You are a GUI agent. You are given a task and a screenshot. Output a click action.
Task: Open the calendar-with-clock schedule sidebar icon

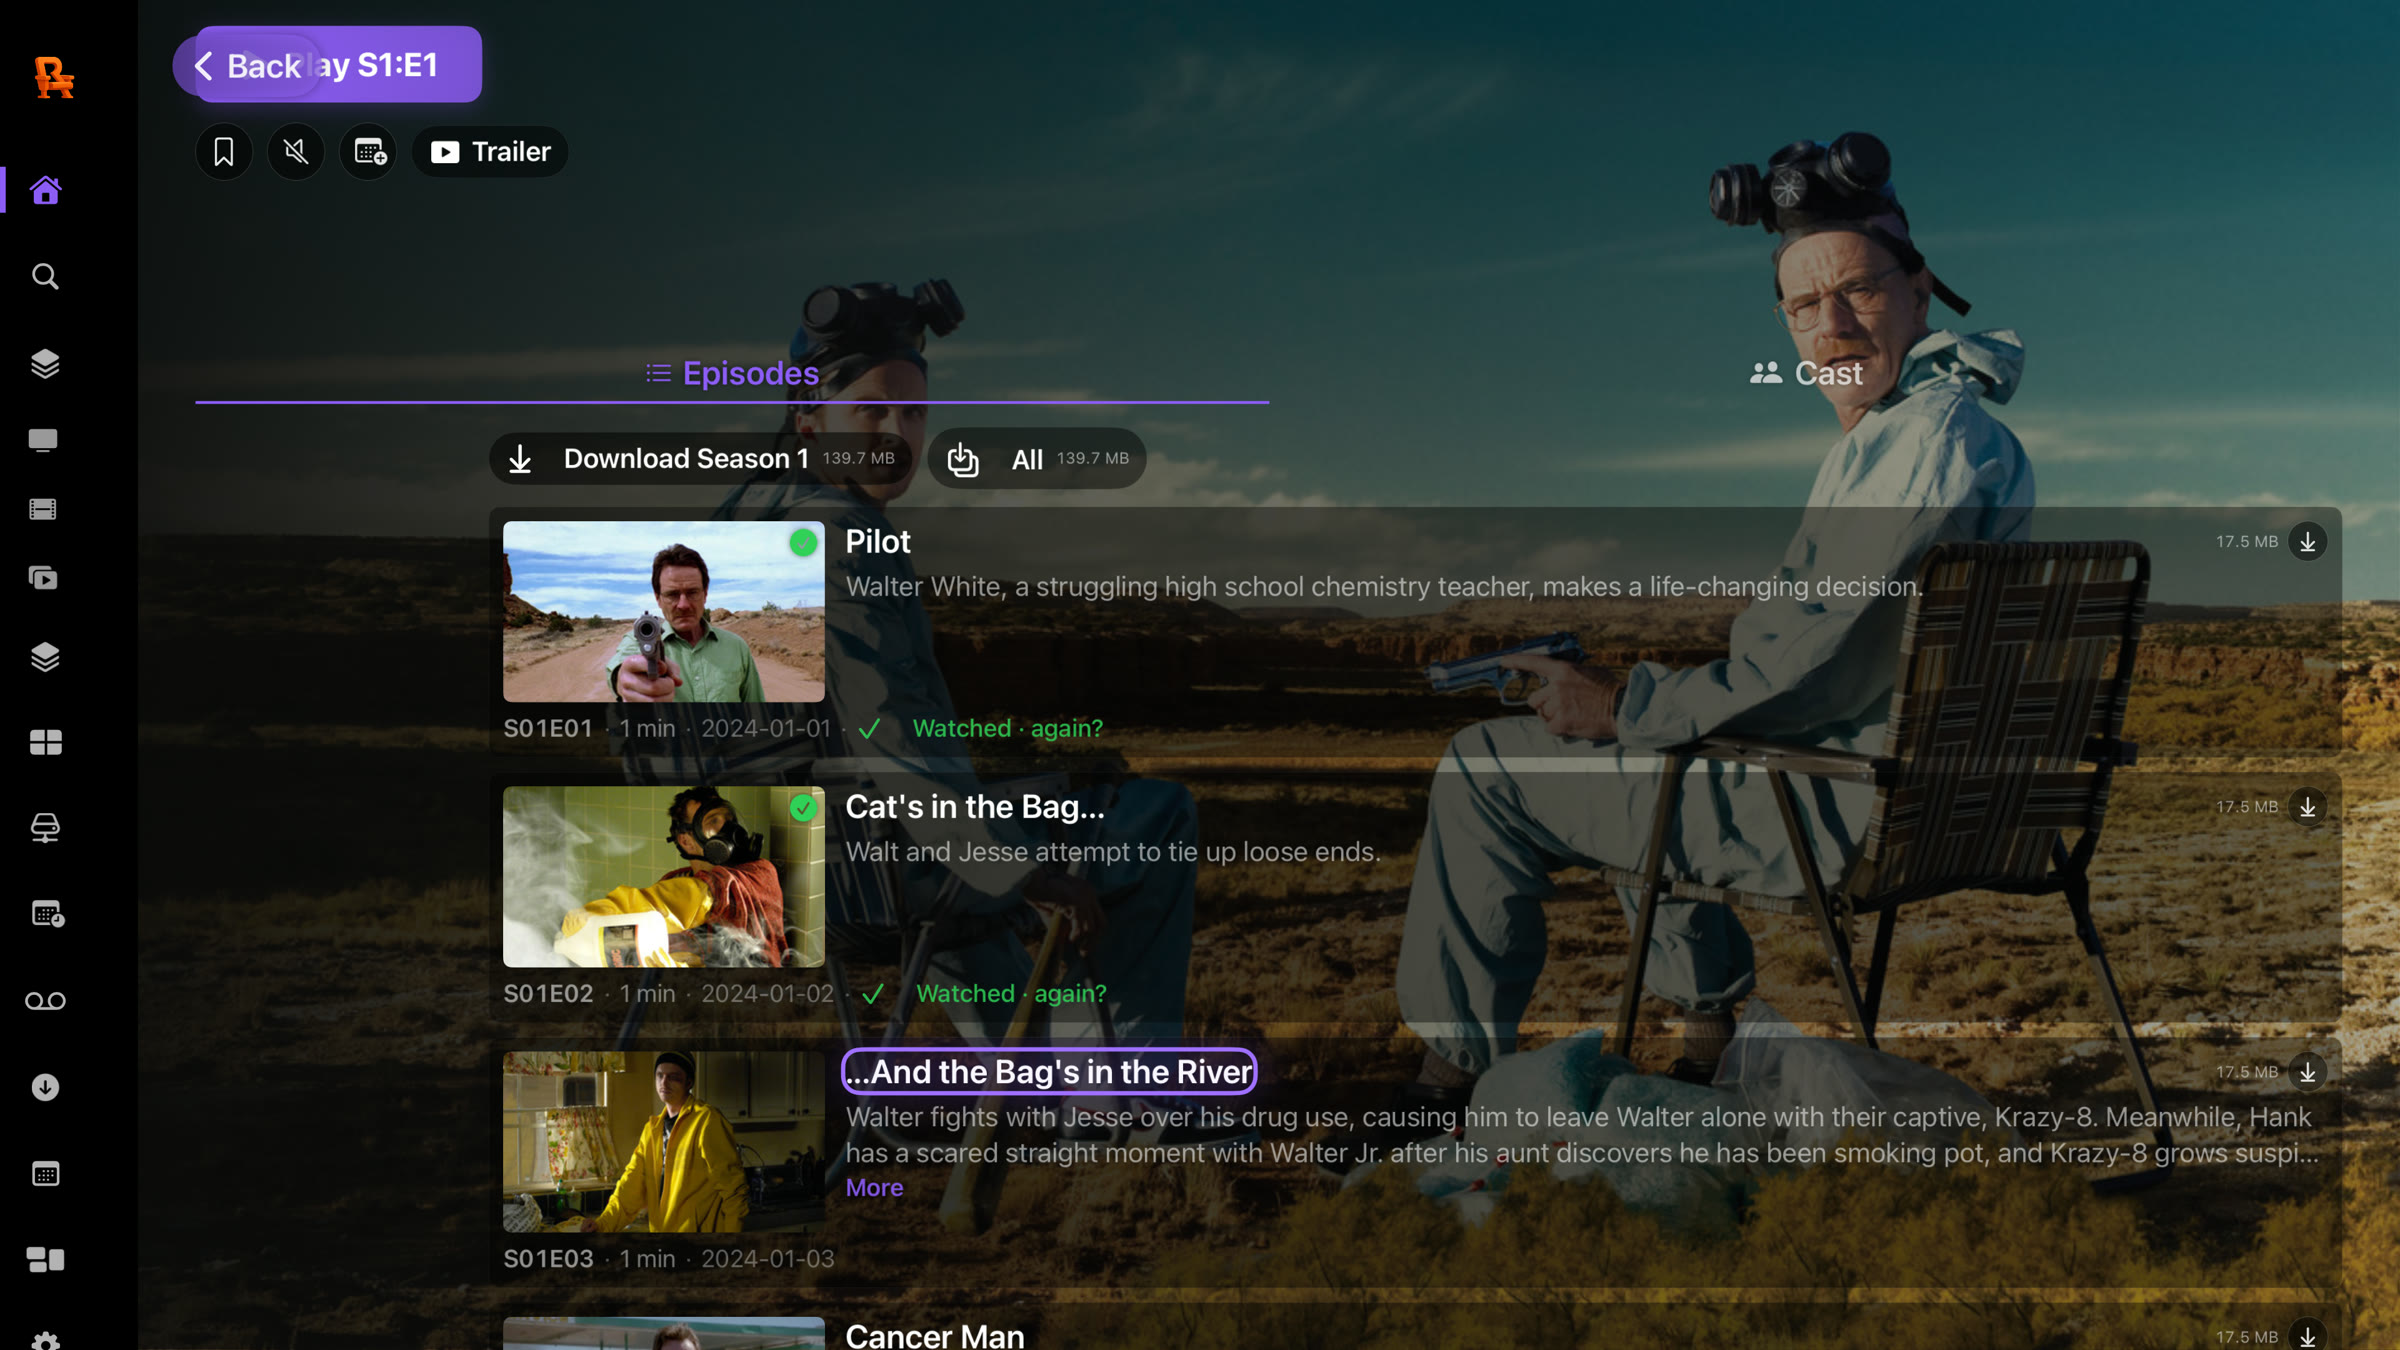click(47, 914)
